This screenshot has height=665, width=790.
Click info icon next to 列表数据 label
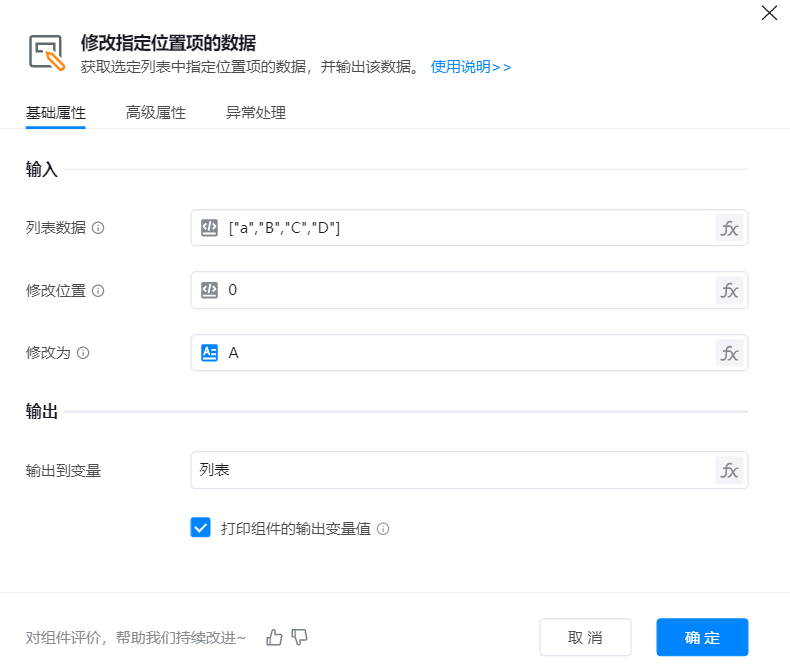click(x=98, y=228)
